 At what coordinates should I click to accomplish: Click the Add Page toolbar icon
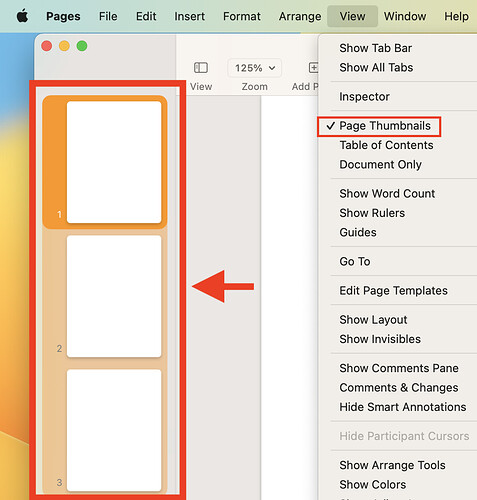313,68
